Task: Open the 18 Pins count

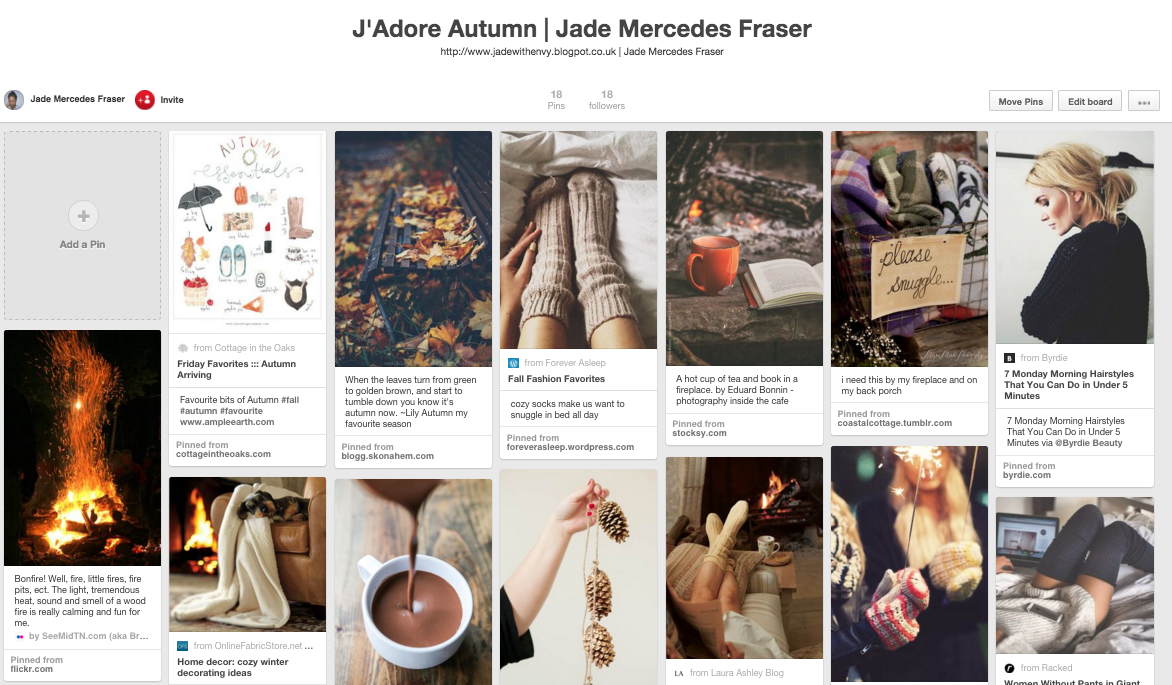Action: click(x=556, y=99)
